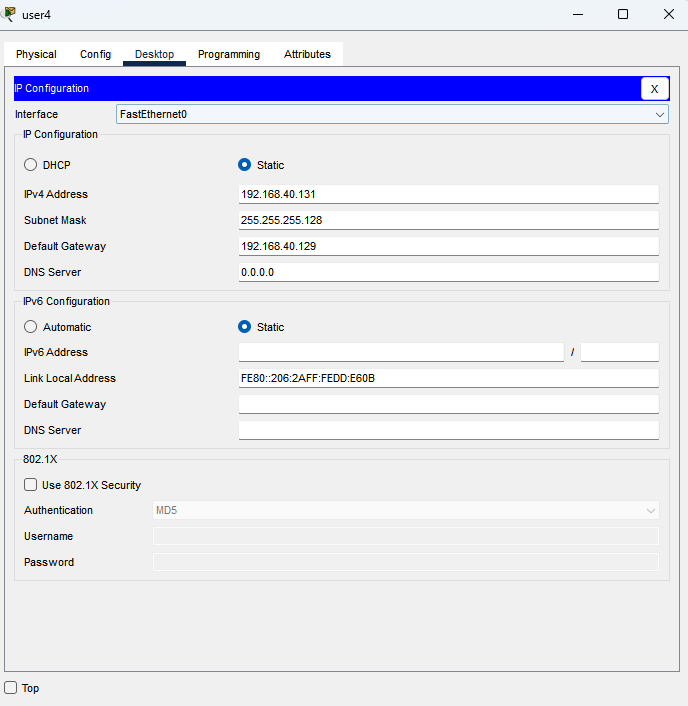This screenshot has width=688, height=706.
Task: Switch to the Physical tab
Action: 36,54
